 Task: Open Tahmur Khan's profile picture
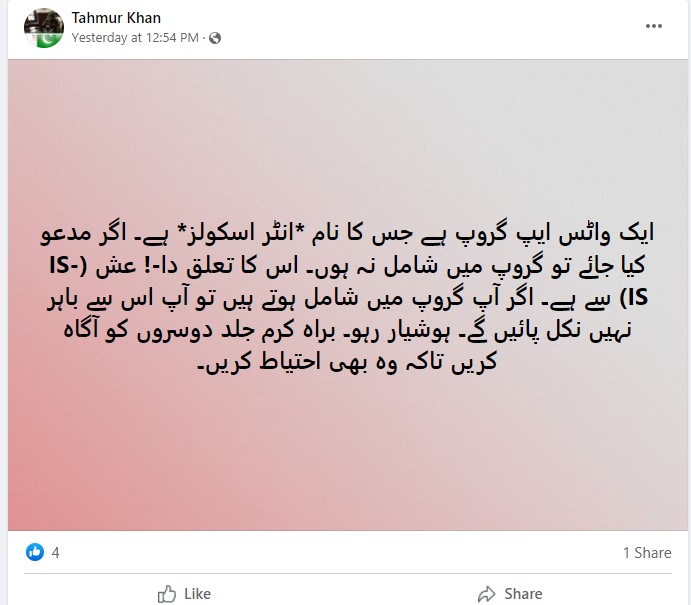coord(44,28)
